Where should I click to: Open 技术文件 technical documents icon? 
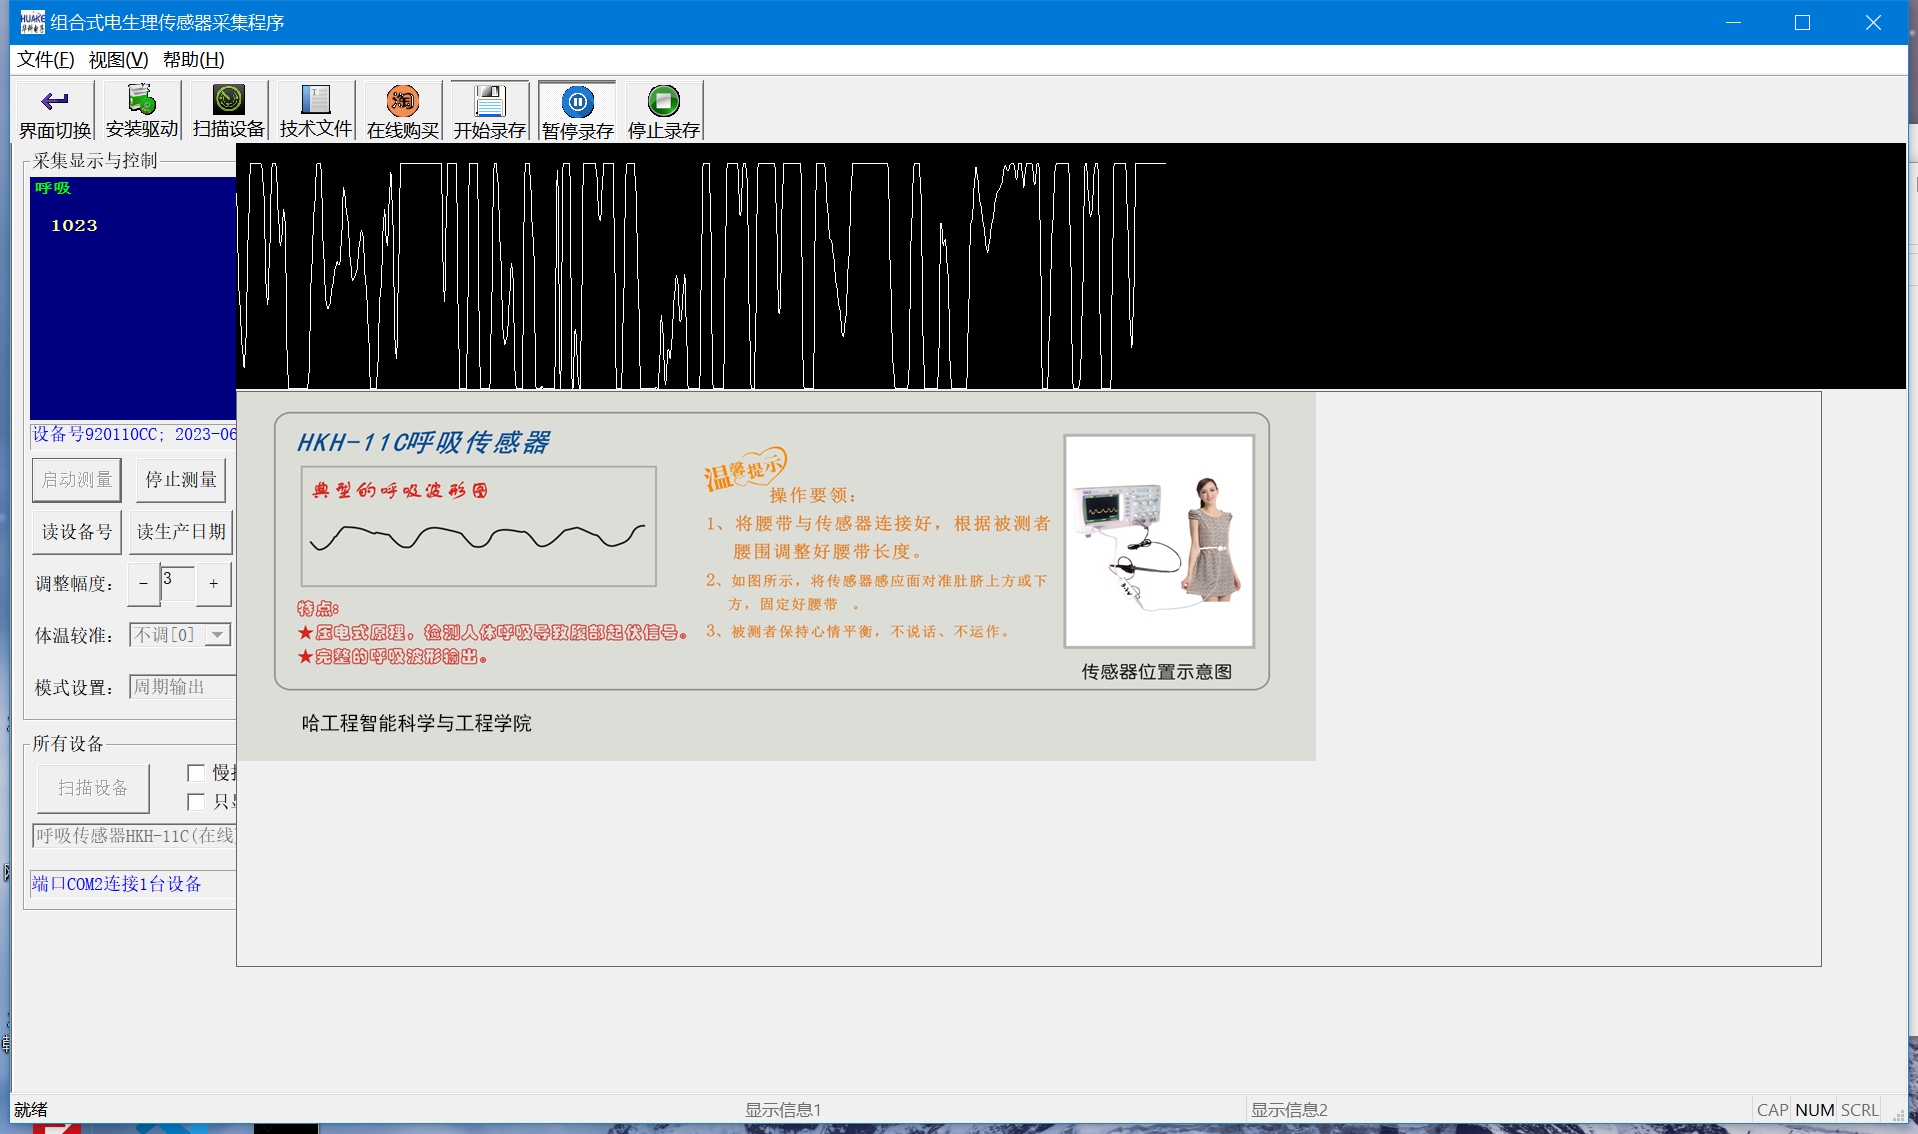point(315,100)
